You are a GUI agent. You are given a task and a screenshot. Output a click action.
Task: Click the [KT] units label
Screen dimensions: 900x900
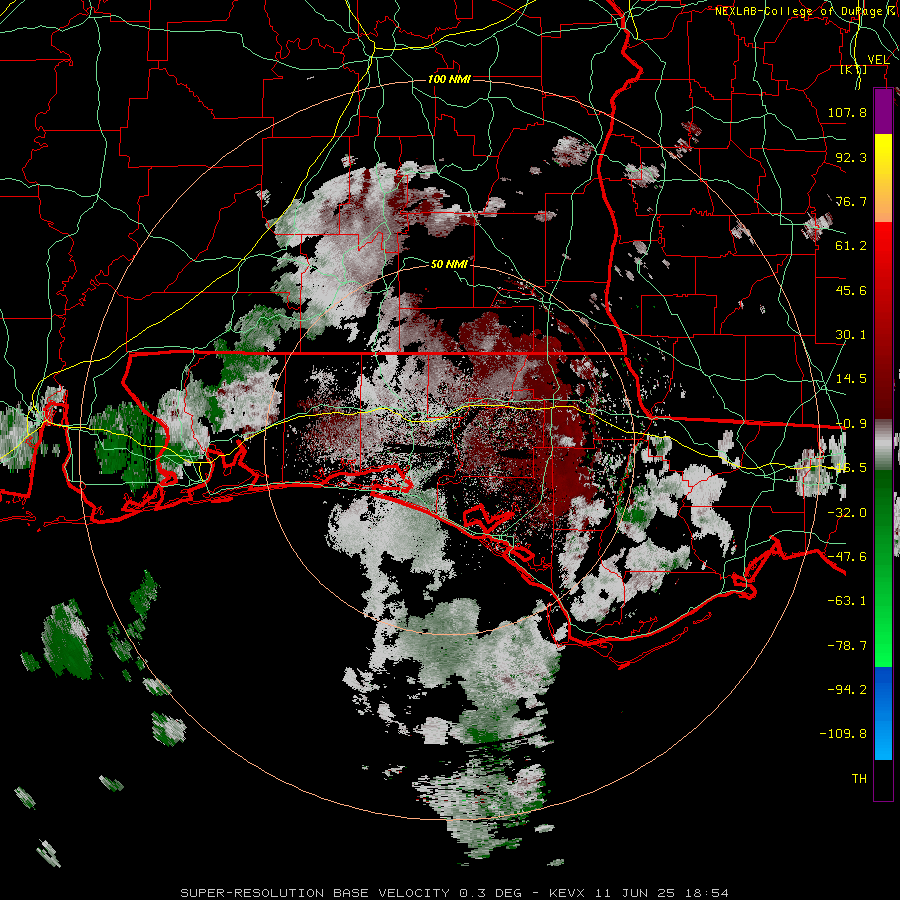(x=854, y=69)
